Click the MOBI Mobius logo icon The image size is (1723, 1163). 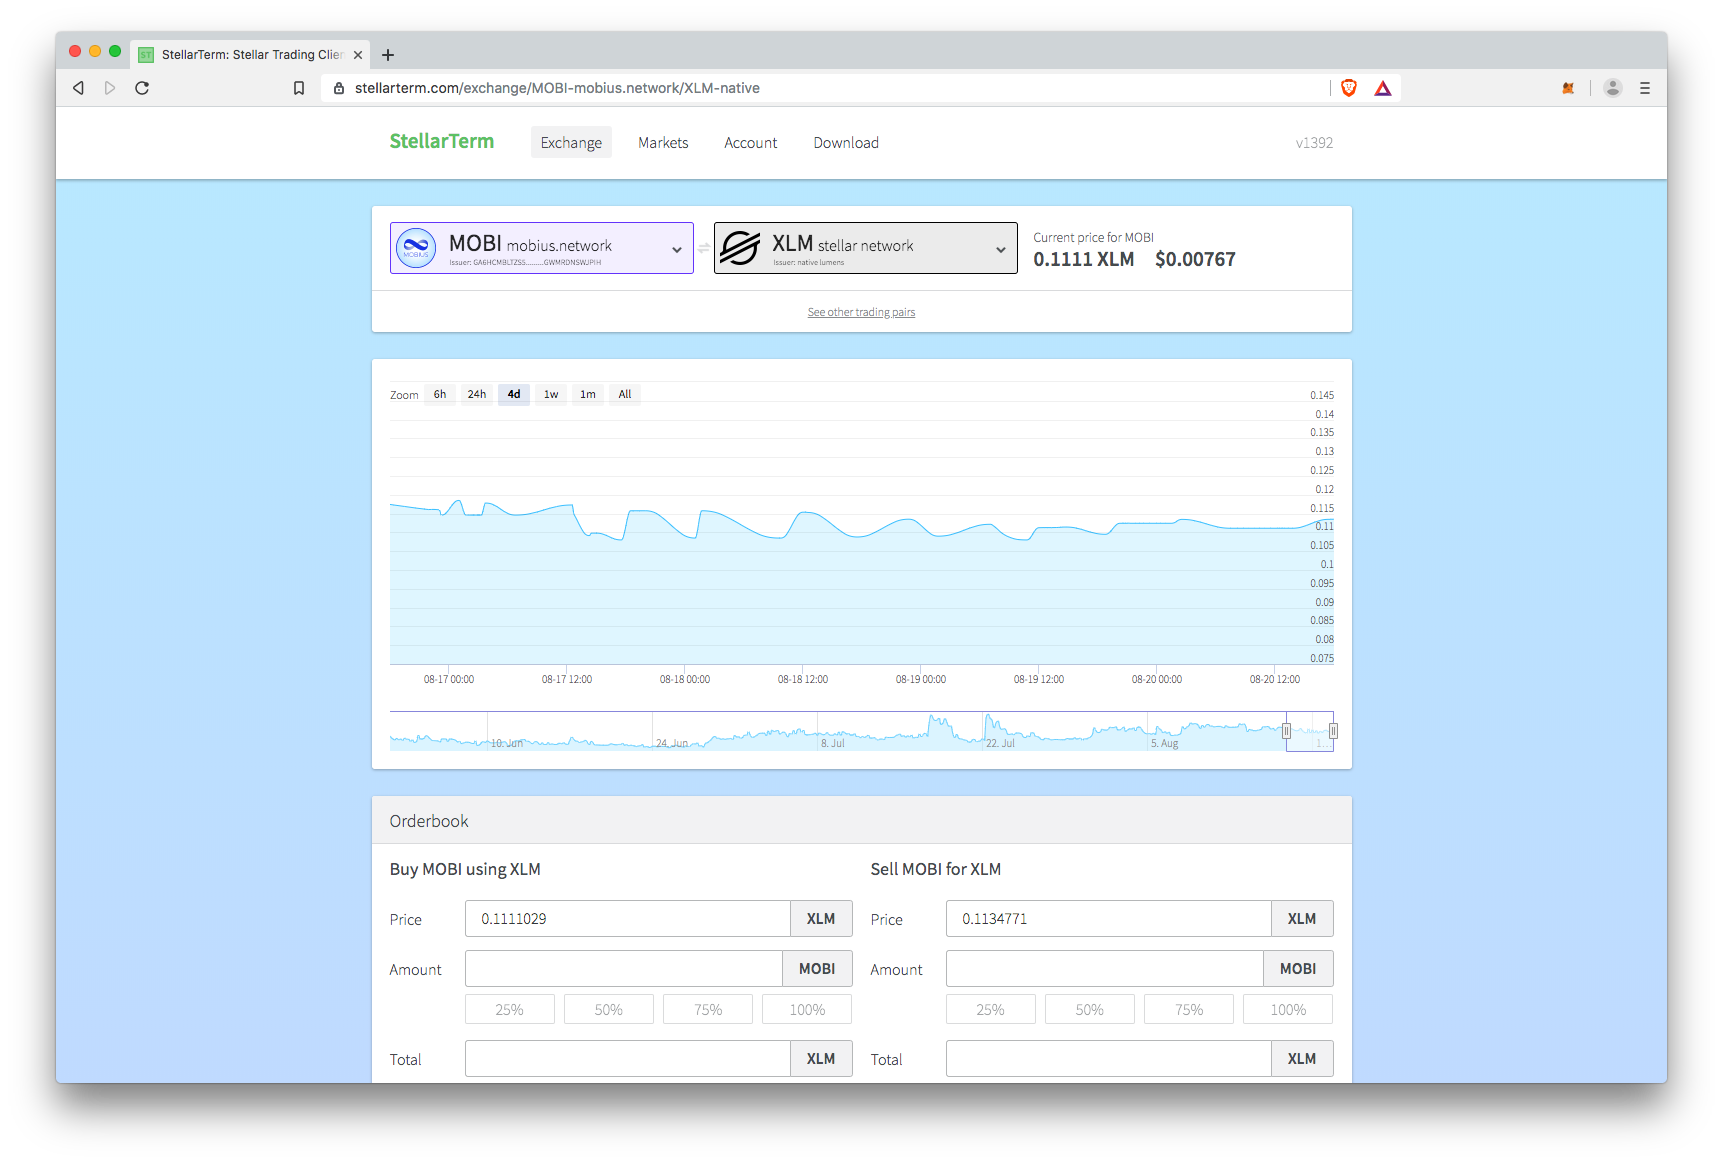click(x=416, y=248)
